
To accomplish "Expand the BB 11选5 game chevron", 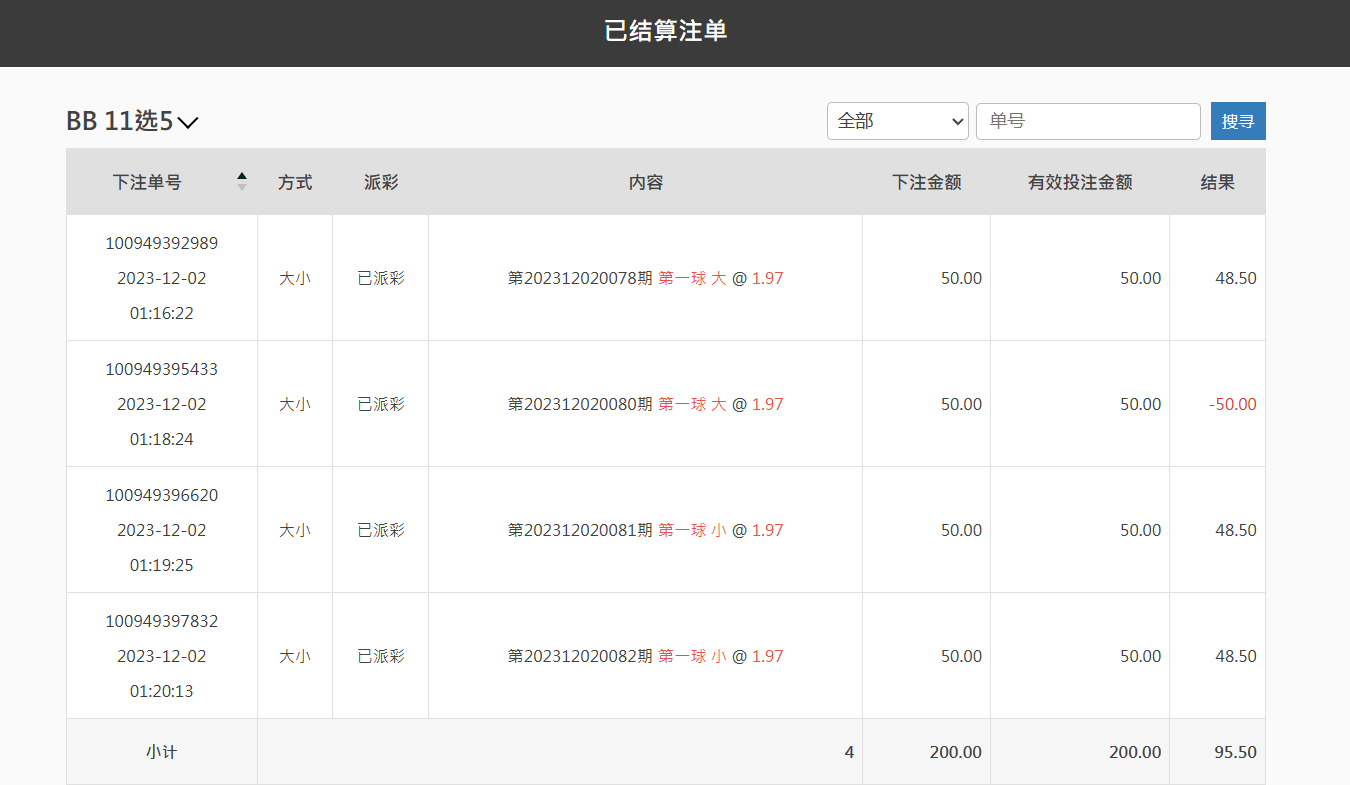I will pos(188,122).
